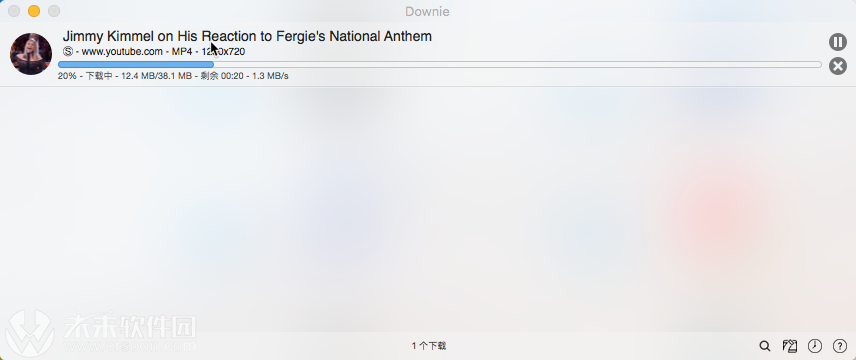Open help using the question mark icon
Screen dimensions: 856x360
coord(840,346)
